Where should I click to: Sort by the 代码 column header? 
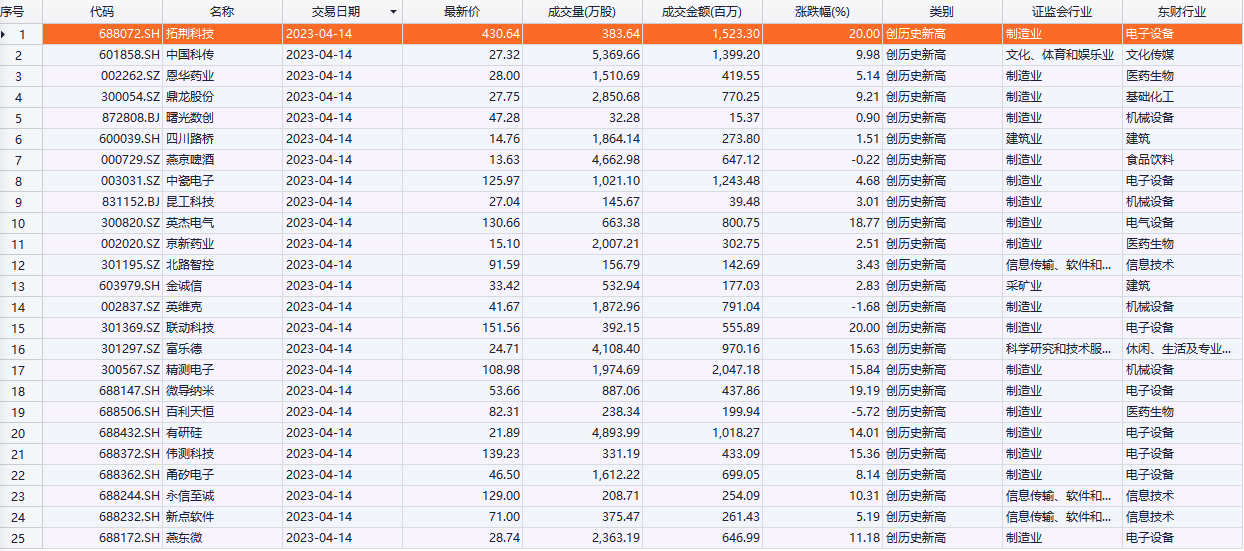102,12
